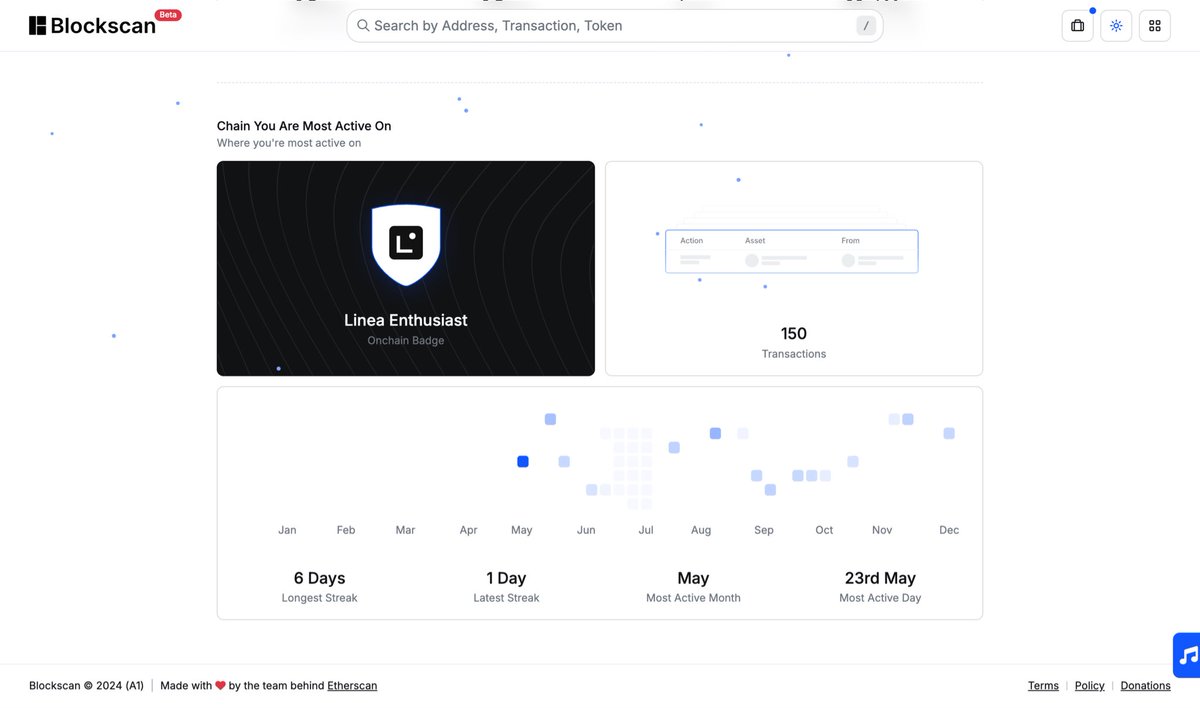This screenshot has height=708, width=1200.
Task: Click the Jun month label
Action: point(586,530)
